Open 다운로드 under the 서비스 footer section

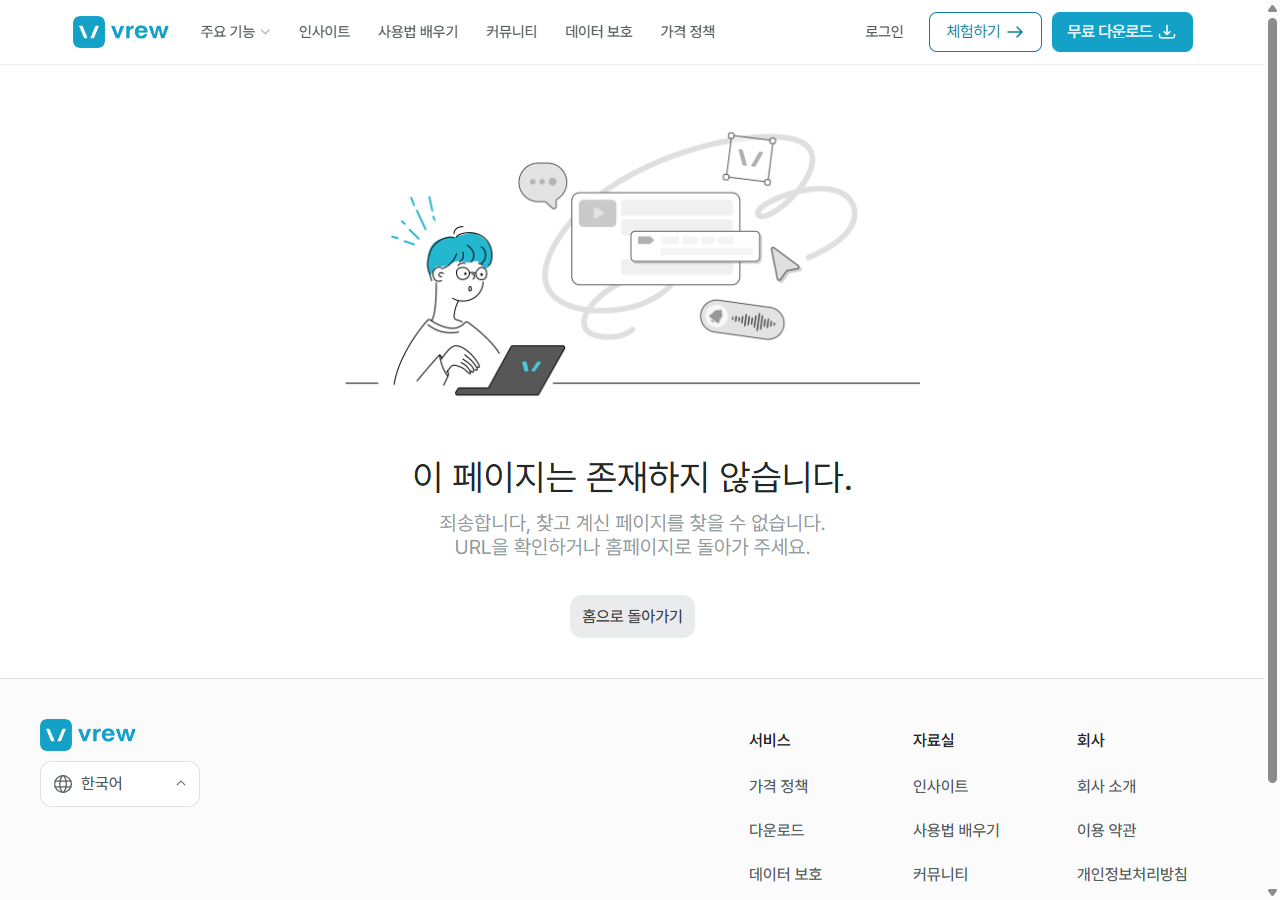coord(777,829)
